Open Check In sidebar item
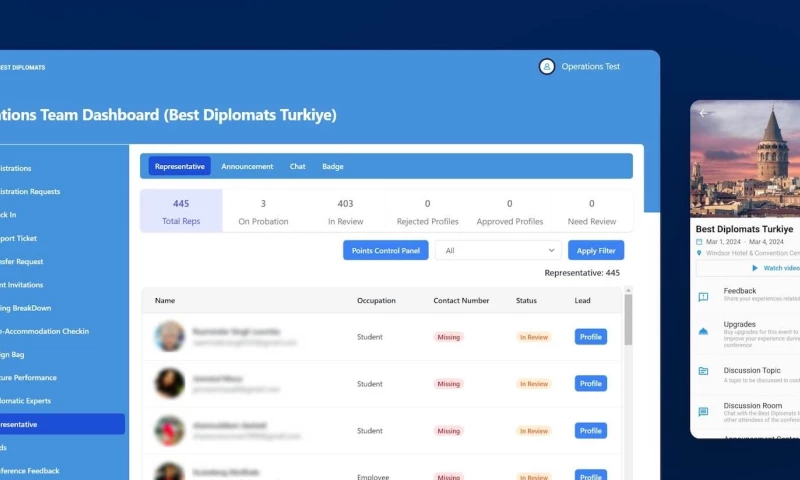The image size is (800, 480). [x=8, y=215]
